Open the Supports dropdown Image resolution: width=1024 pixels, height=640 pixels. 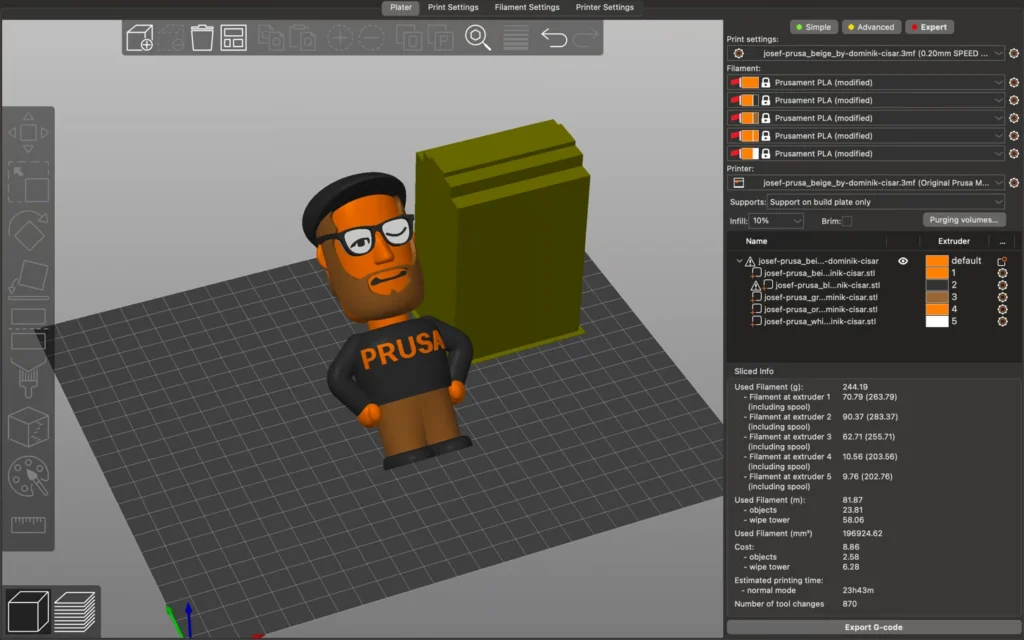[x=886, y=202]
